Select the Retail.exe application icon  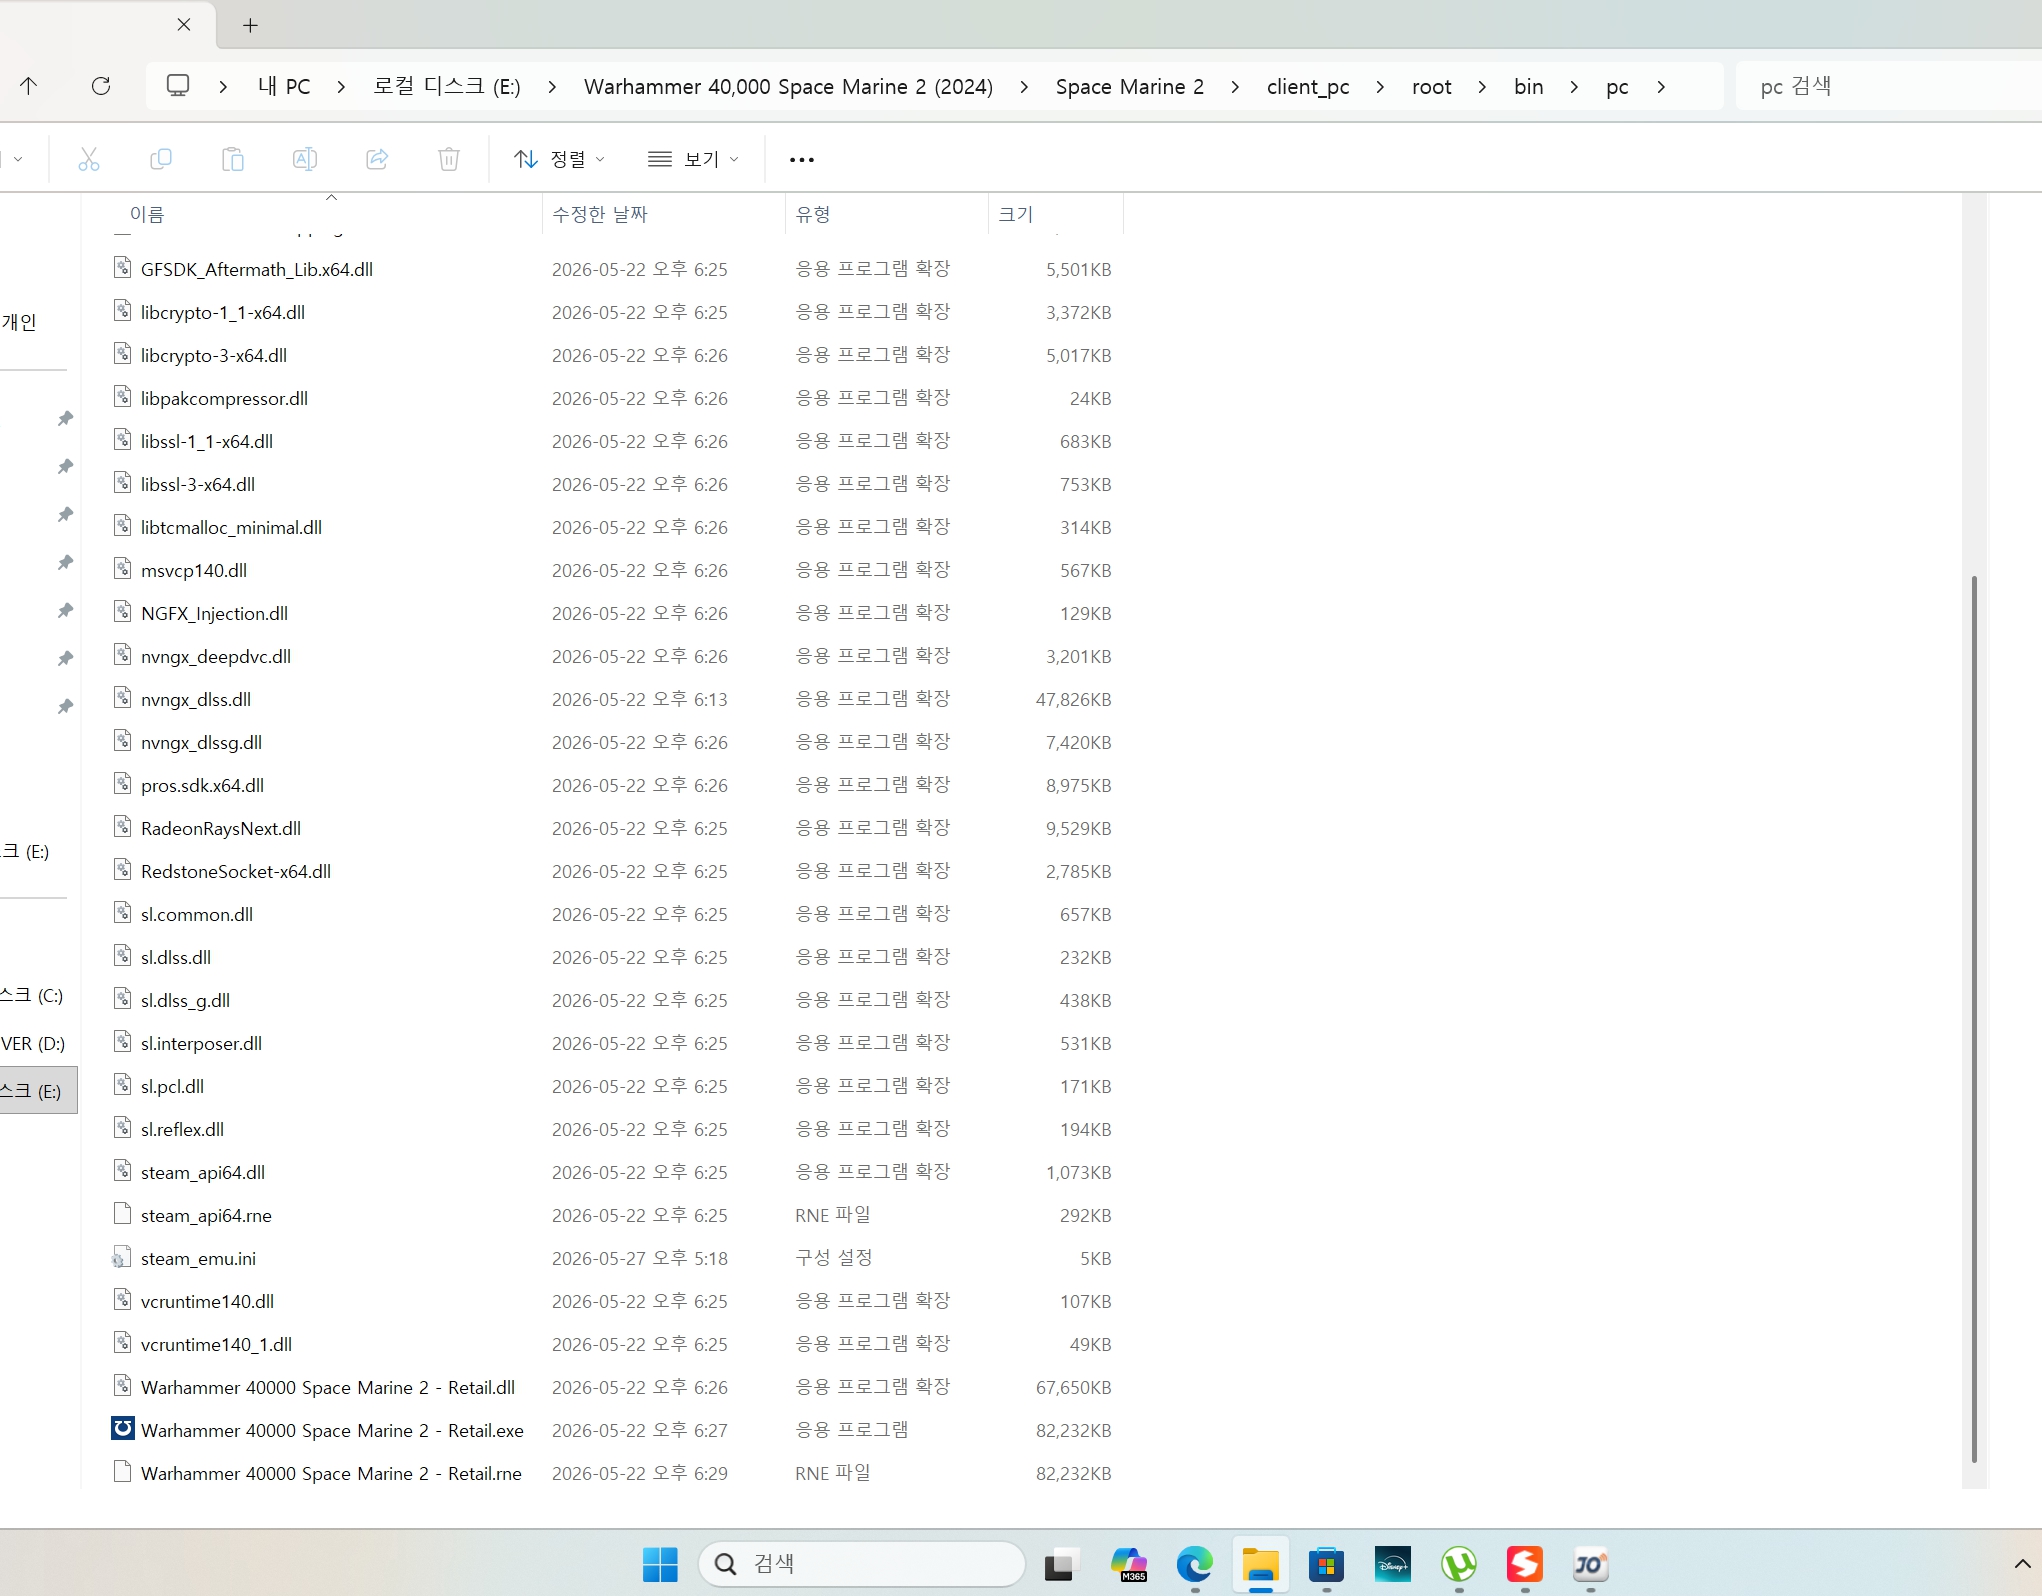click(122, 1429)
